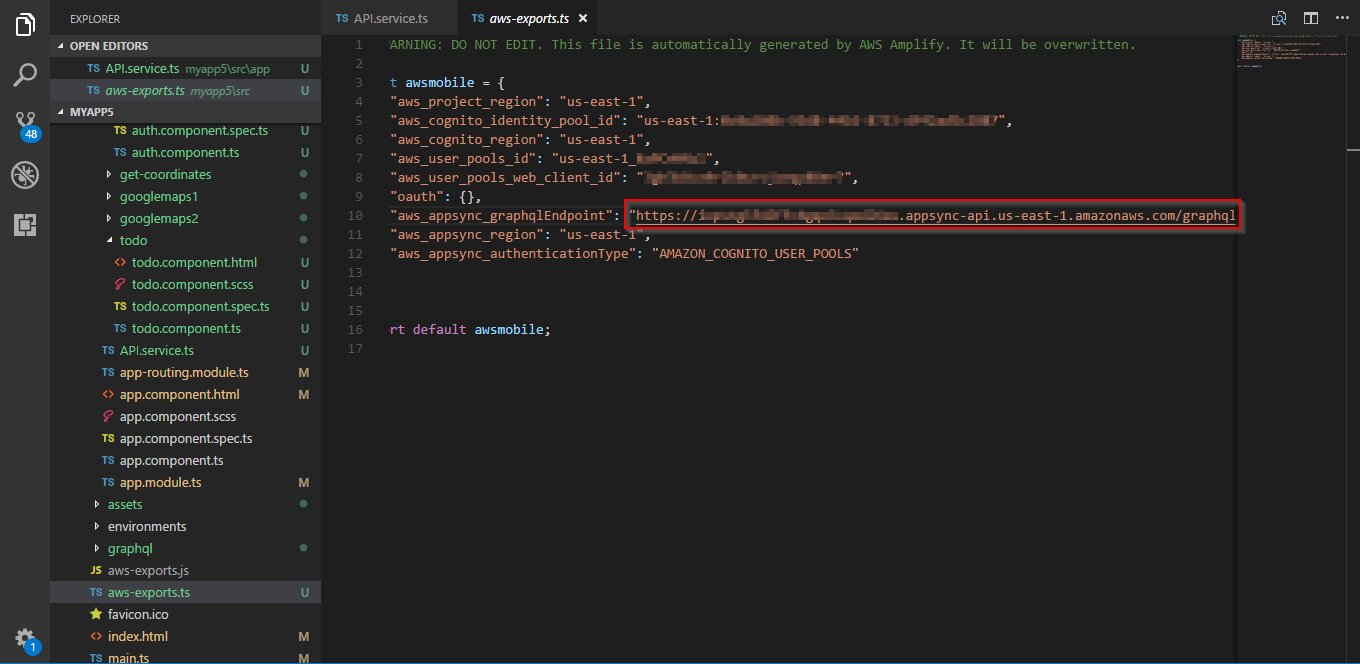1360x664 pixels.
Task: Open the Manage gear icon
Action: 25,639
